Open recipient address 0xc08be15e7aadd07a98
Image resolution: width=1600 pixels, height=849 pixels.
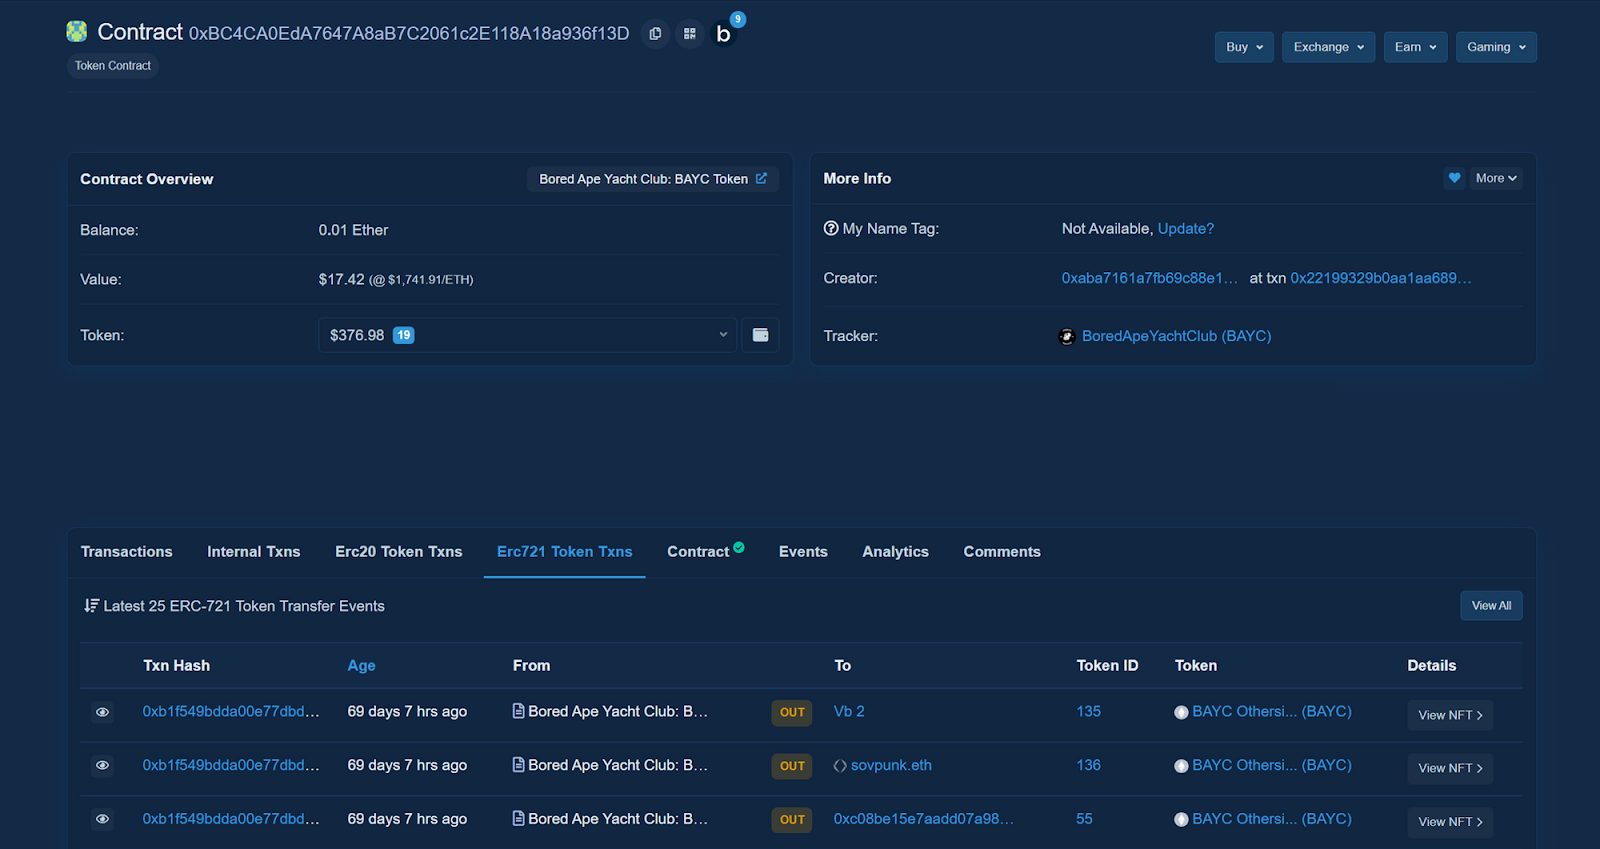[924, 819]
